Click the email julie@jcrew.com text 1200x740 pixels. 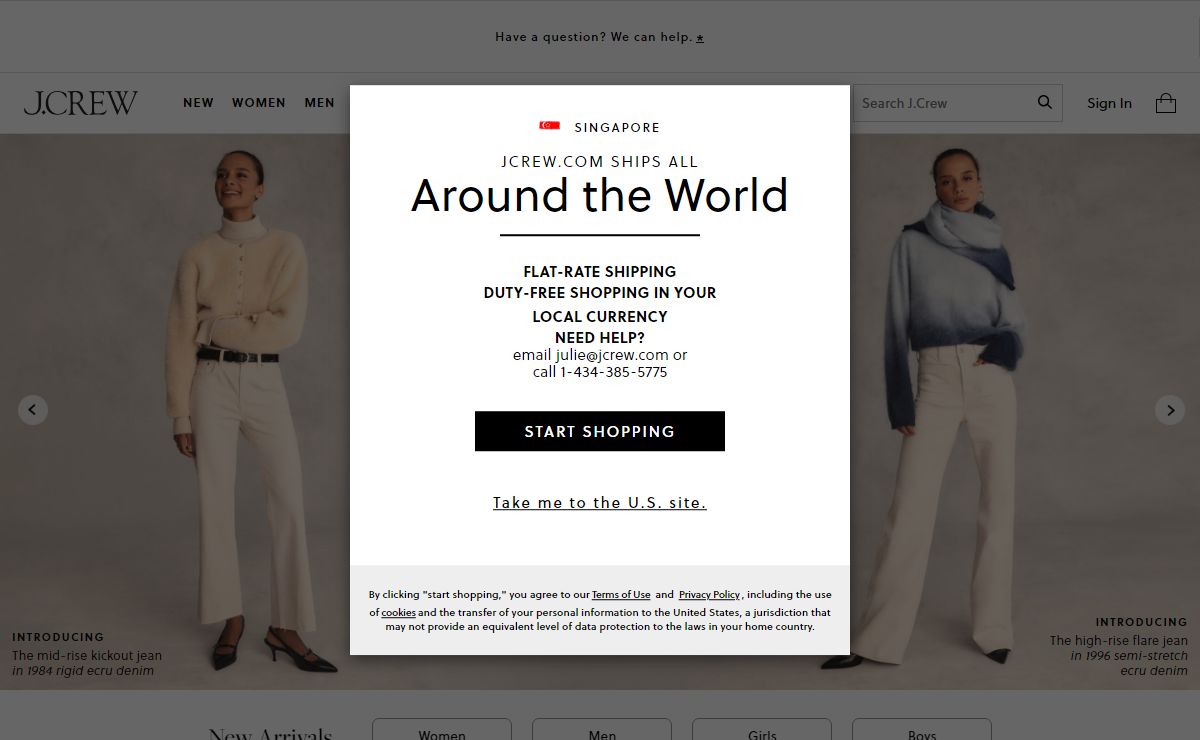(600, 355)
